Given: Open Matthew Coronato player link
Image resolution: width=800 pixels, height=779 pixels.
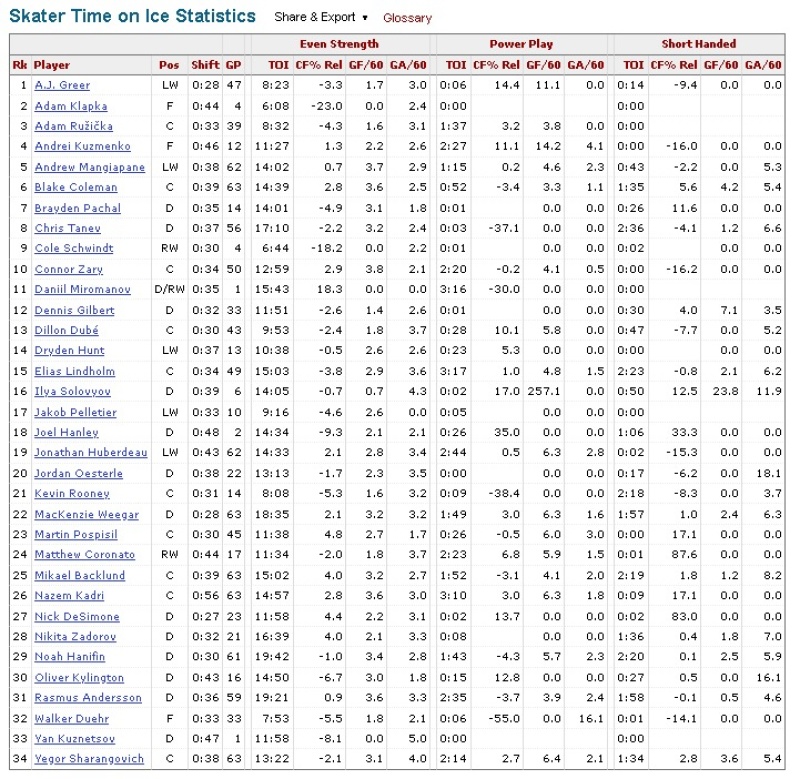Looking at the screenshot, I should point(85,555).
